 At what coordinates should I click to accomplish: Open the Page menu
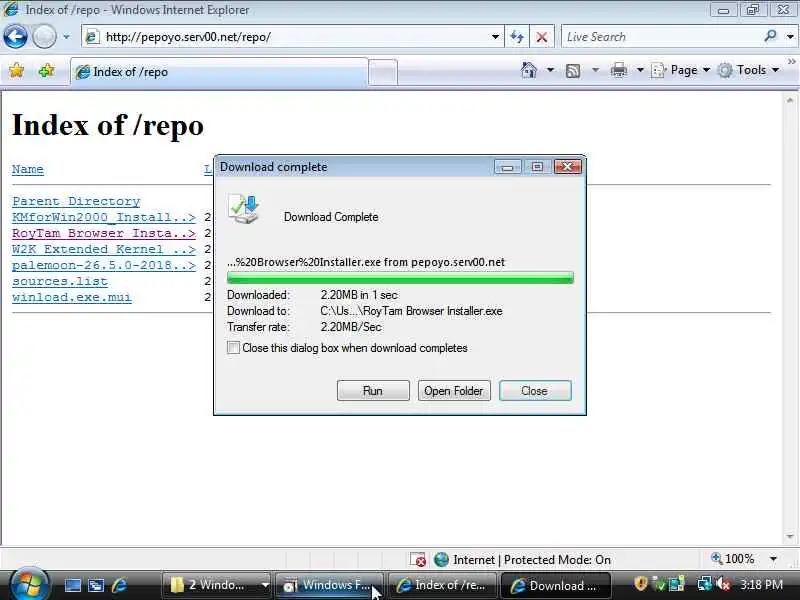(x=681, y=70)
